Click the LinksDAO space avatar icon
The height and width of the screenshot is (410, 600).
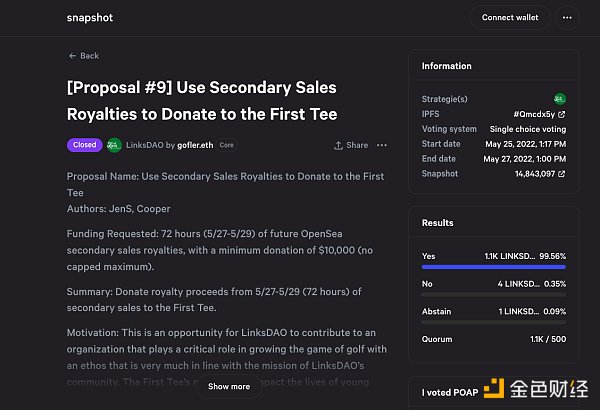pos(114,145)
